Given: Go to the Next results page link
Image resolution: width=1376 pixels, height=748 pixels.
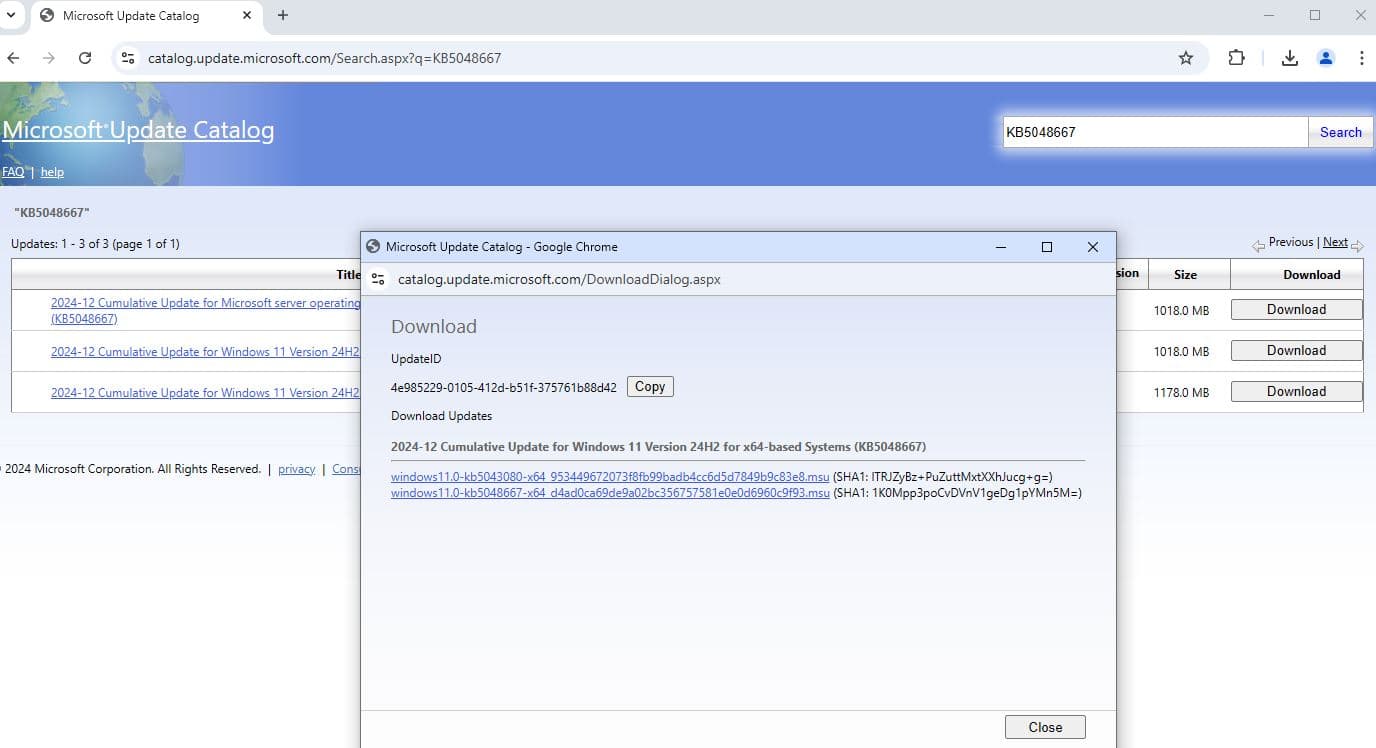Looking at the screenshot, I should (x=1335, y=242).
